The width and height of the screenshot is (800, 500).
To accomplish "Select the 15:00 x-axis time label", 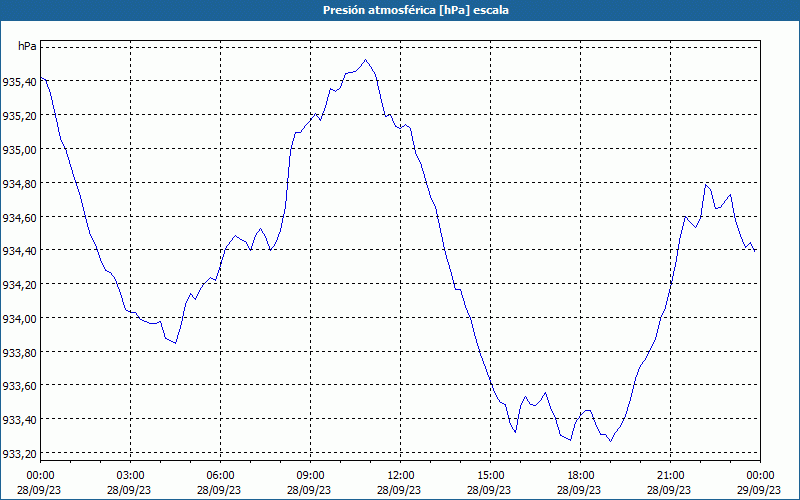I will [490, 476].
